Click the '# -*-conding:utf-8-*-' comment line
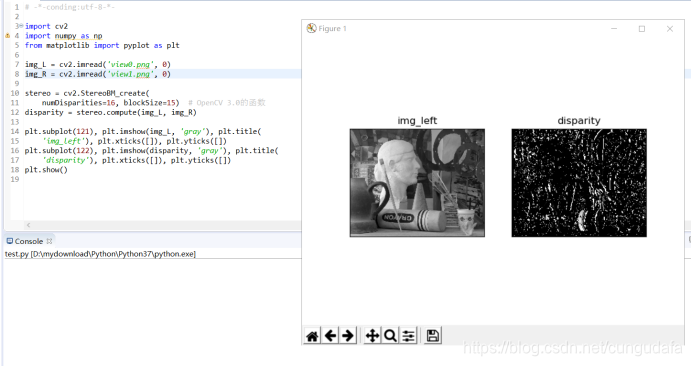Image resolution: width=692 pixels, height=366 pixels. point(69,7)
